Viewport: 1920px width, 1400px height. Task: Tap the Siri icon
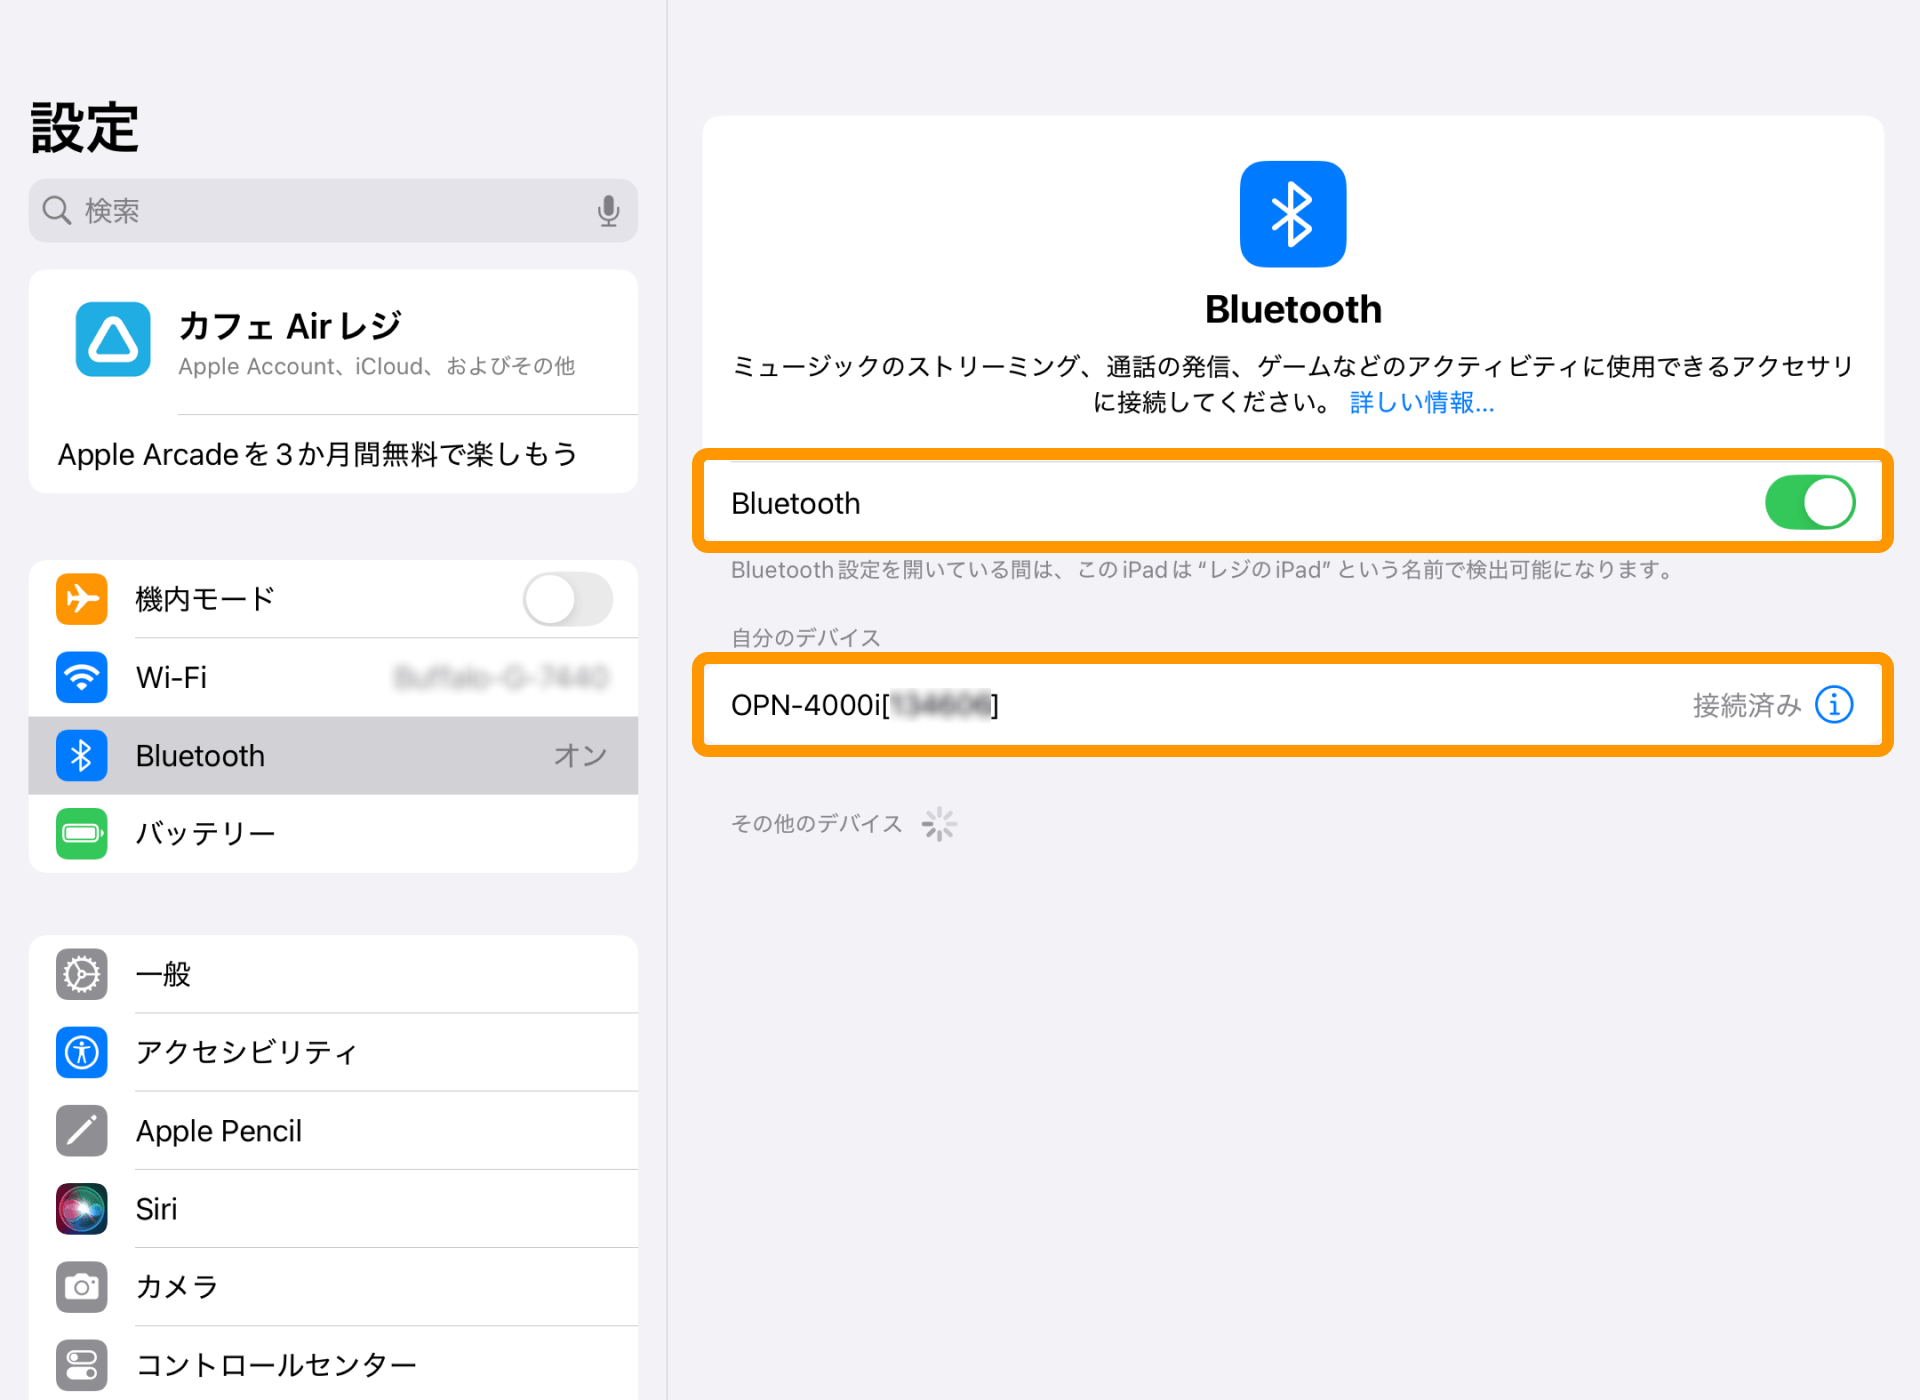click(x=82, y=1208)
